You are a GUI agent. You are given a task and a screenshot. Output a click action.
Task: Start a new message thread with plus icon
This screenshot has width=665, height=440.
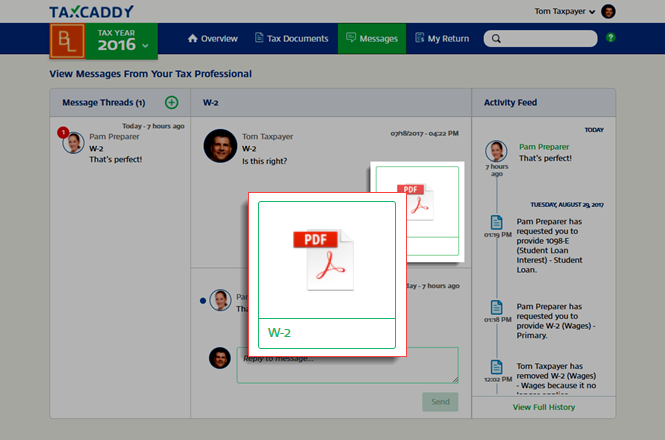click(x=171, y=102)
